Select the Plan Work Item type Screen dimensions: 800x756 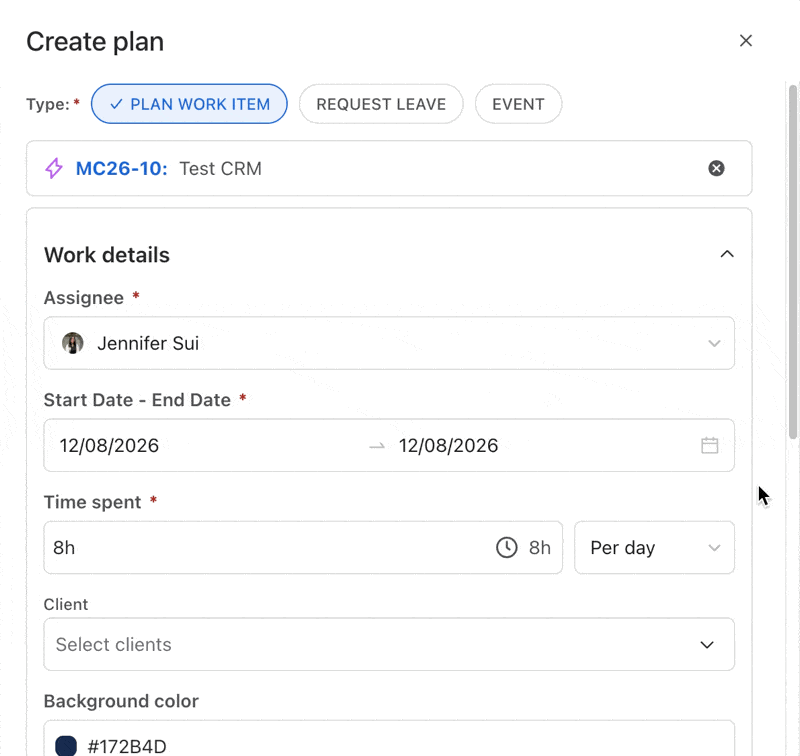[189, 104]
